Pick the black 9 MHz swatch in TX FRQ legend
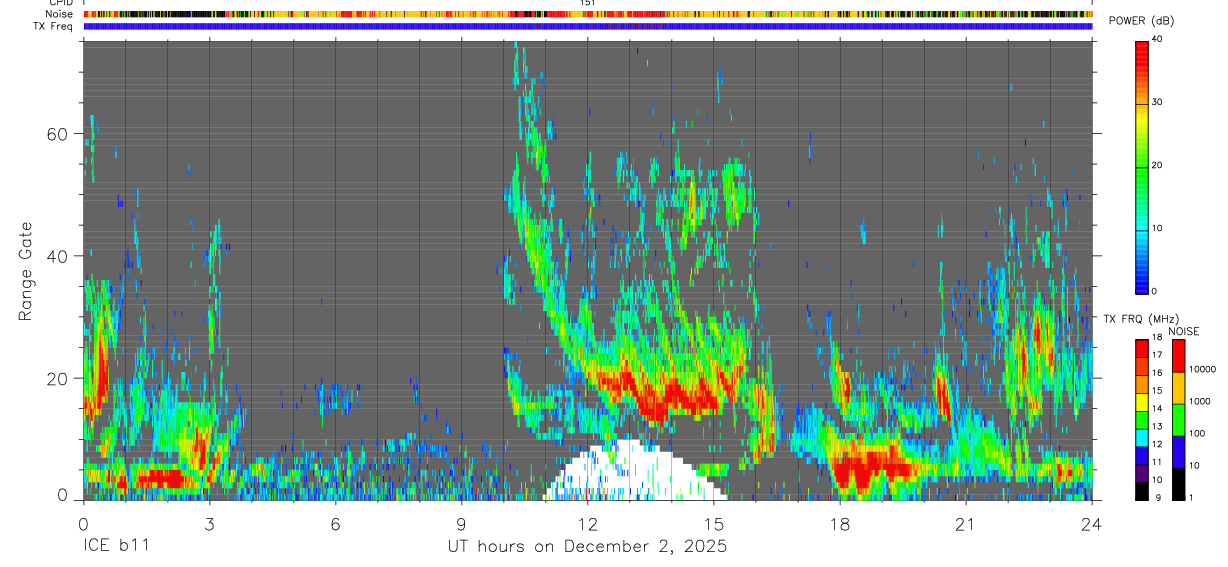 tap(1142, 492)
